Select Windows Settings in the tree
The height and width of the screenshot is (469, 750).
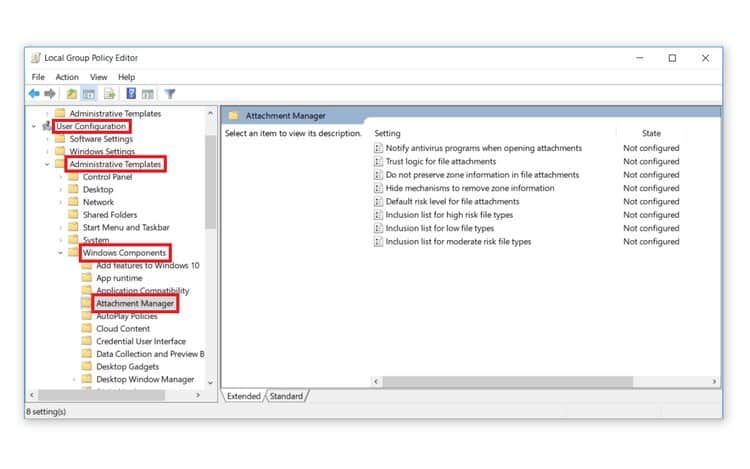102,152
